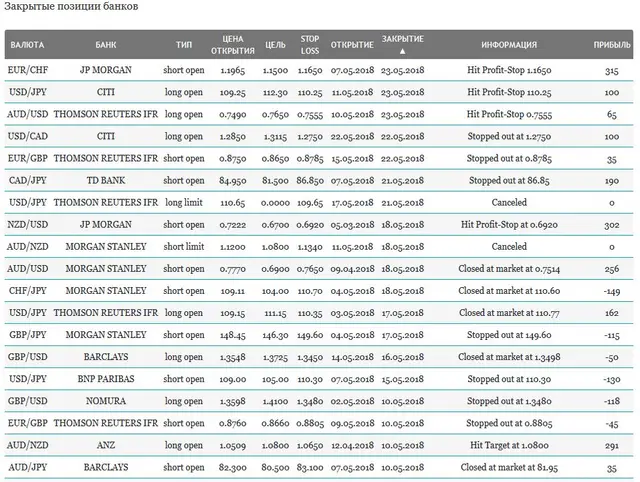Viewport: 640px width, 482px height.
Task: Click opening date 09.04.2018
Action: click(352, 269)
